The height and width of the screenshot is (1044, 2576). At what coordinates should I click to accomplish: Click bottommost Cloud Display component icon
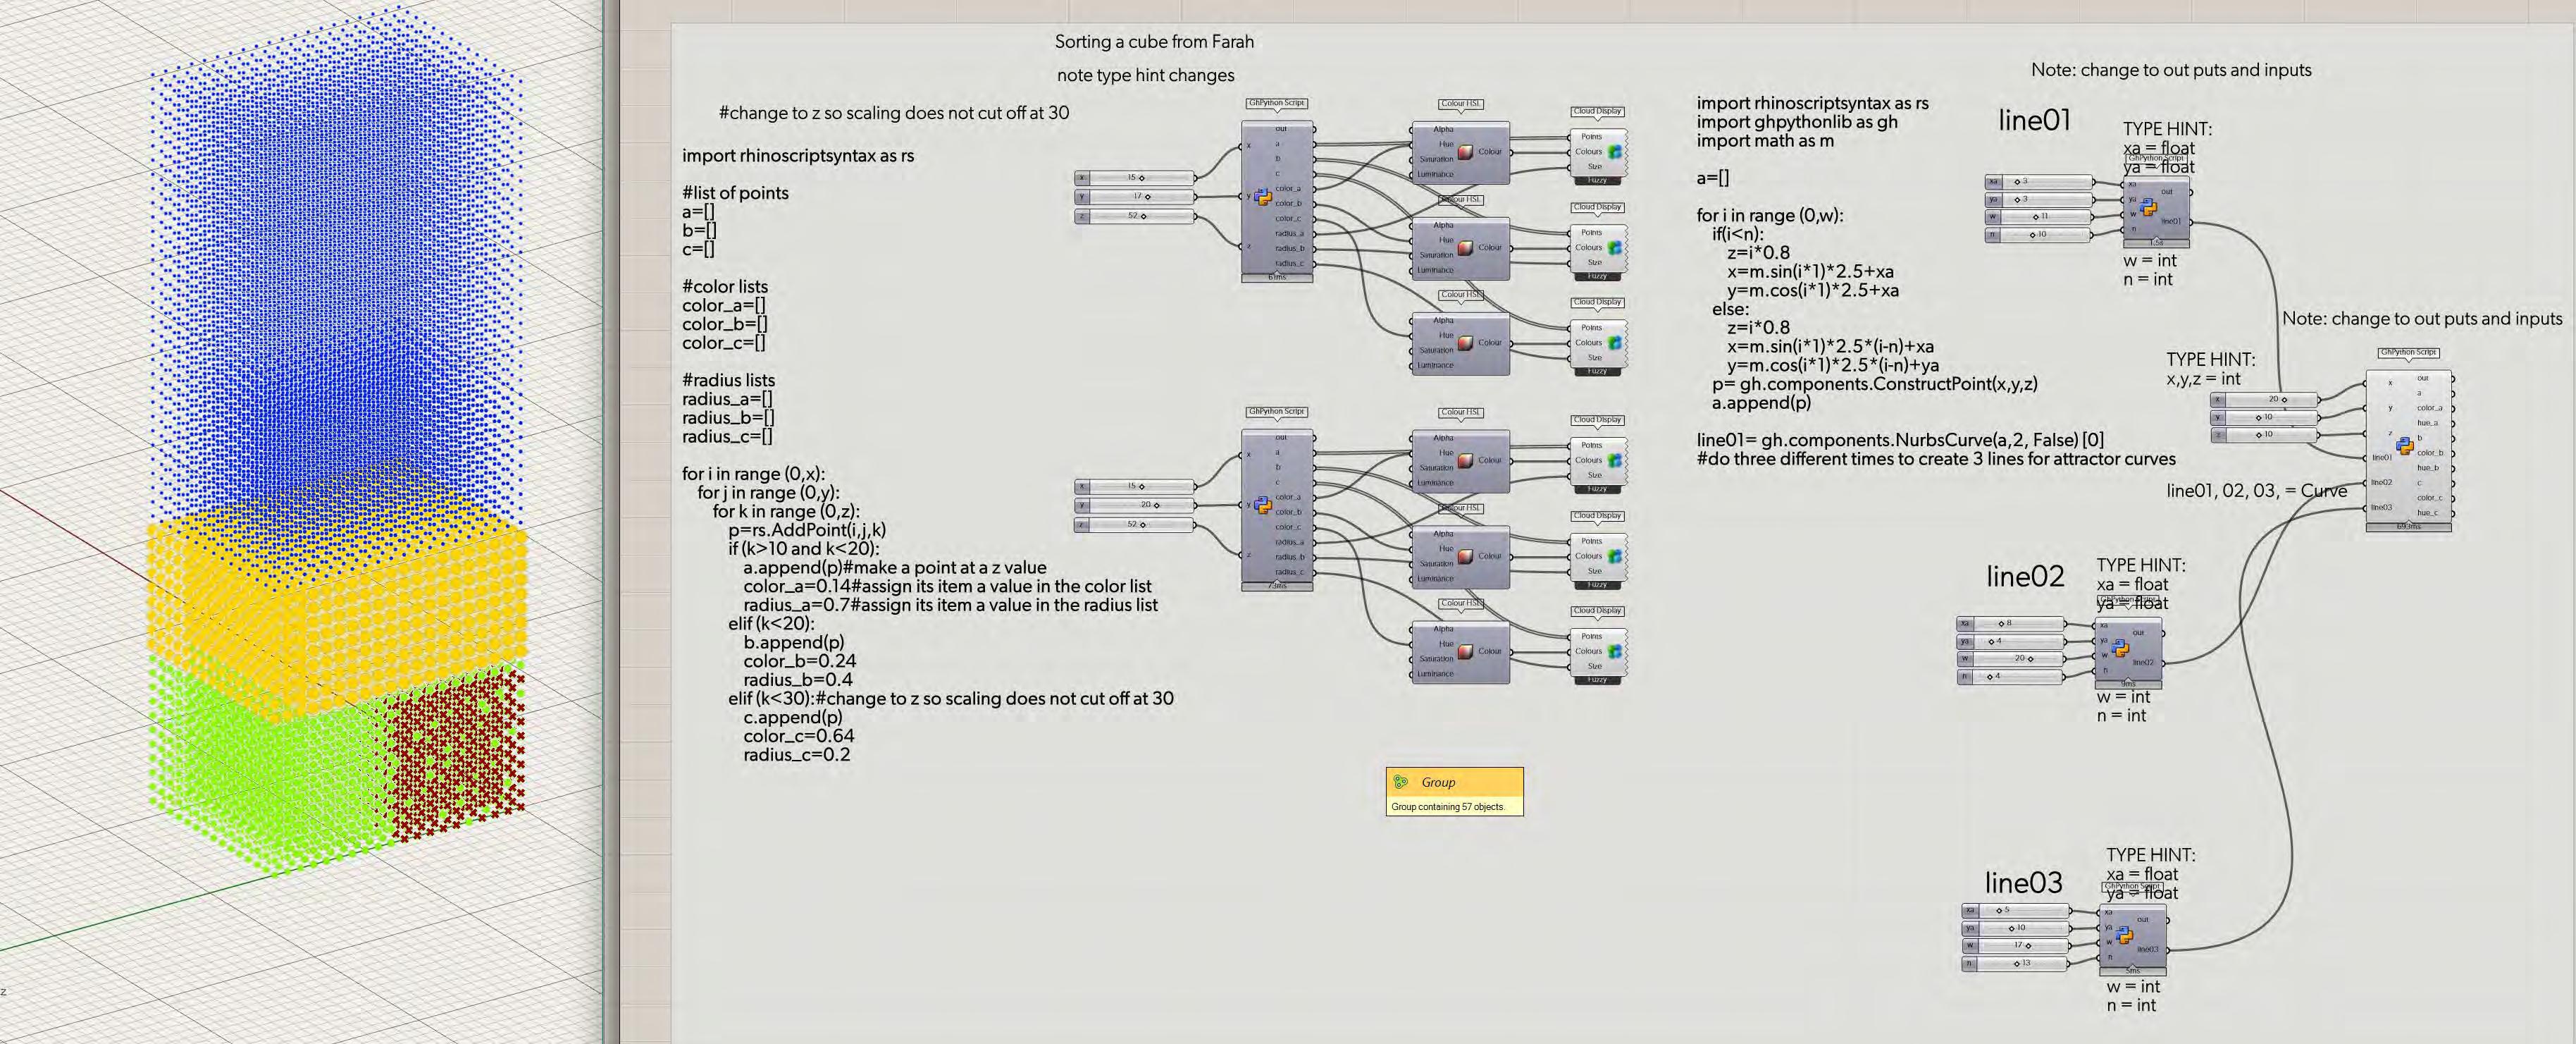tap(1614, 651)
